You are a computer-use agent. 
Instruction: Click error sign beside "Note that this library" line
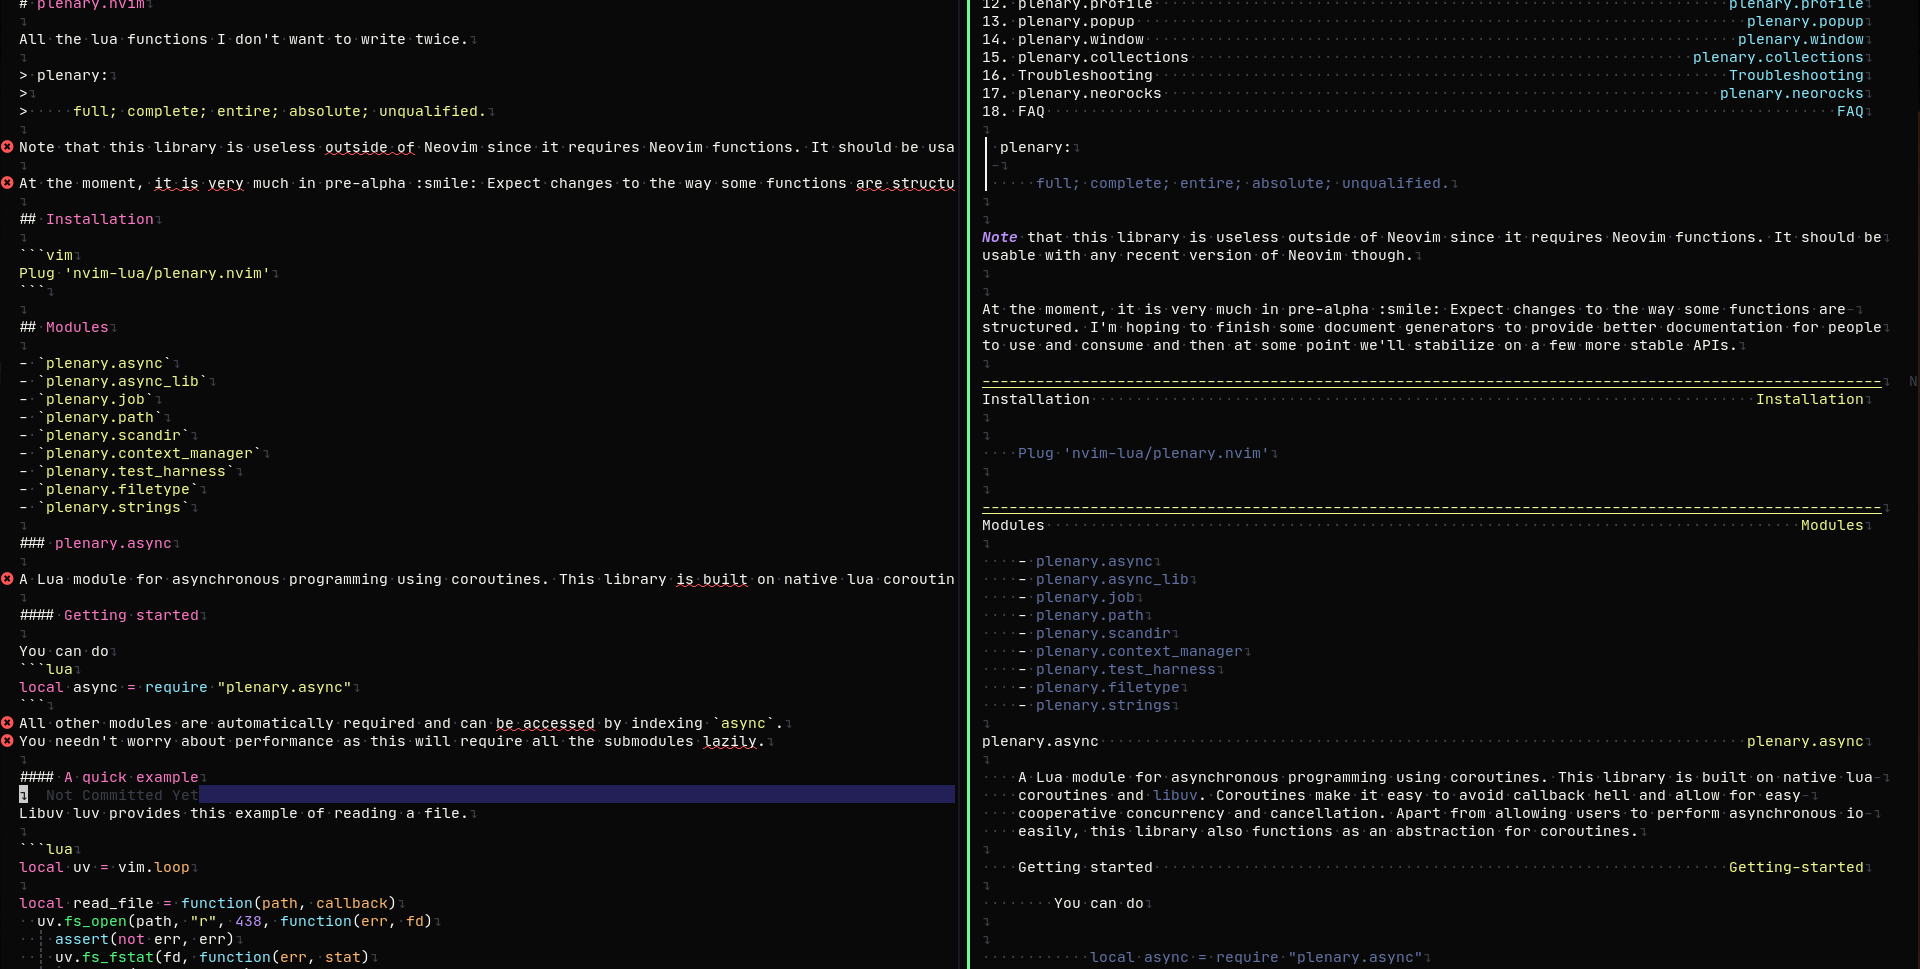click(x=7, y=147)
